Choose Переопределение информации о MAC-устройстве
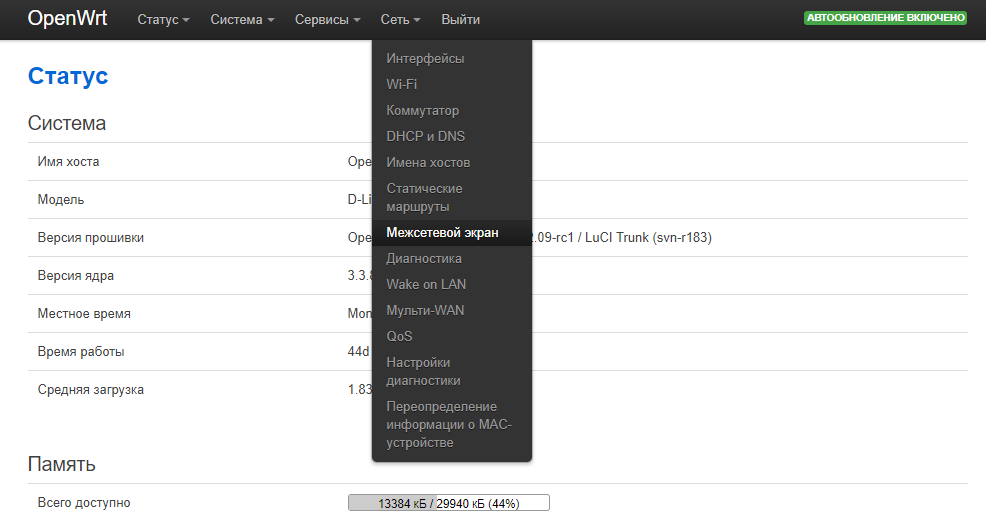 451,424
